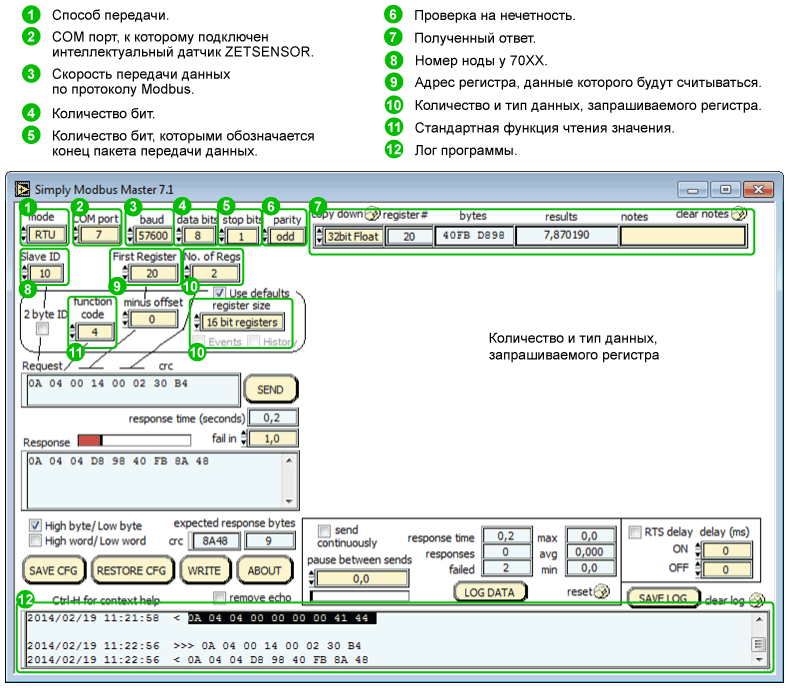The image size is (788, 688).
Task: Click expected response bytes value 9
Action: 269,541
